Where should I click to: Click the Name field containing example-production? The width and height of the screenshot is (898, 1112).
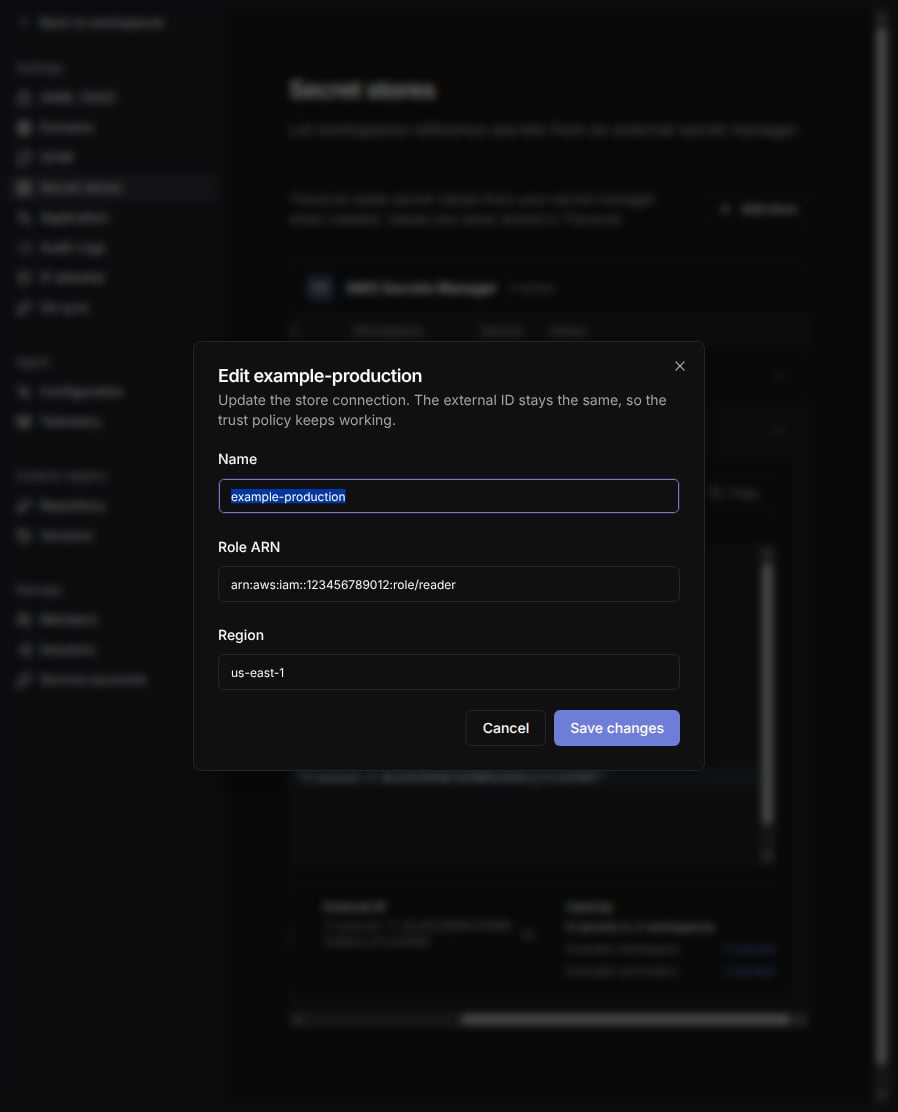pos(448,496)
